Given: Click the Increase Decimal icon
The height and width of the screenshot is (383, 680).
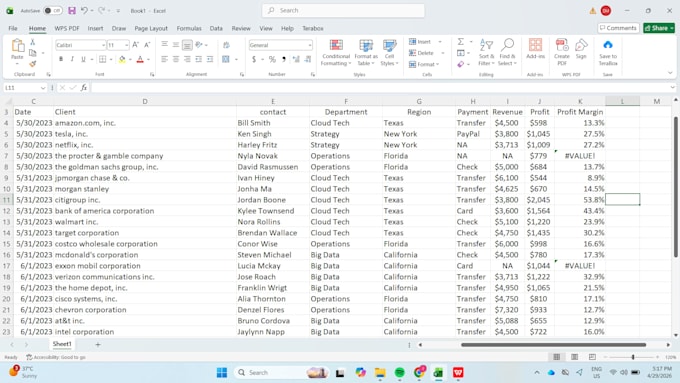Looking at the screenshot, I should point(296,59).
